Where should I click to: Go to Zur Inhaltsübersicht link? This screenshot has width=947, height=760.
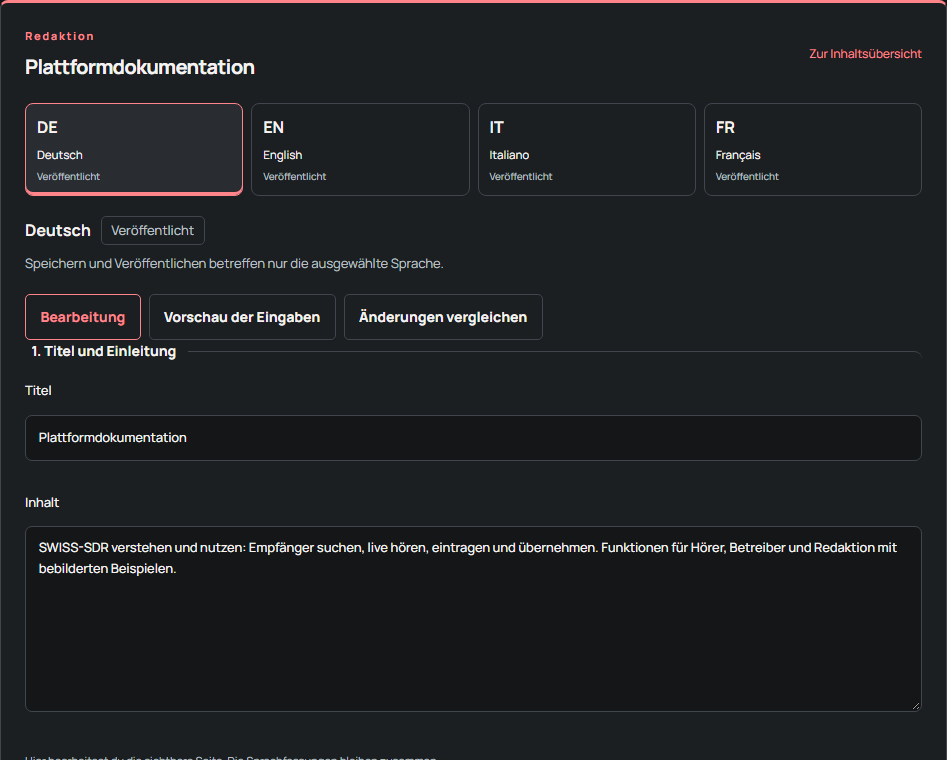coord(865,54)
